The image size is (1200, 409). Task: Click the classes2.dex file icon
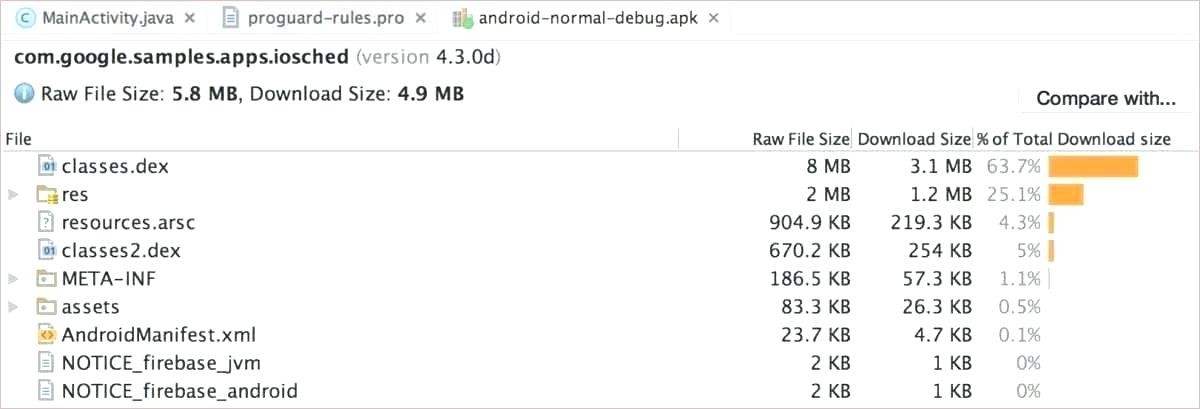(x=47, y=250)
